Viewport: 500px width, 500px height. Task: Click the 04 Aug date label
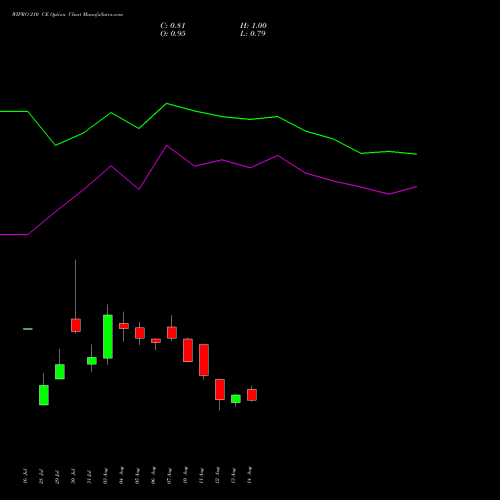(x=121, y=476)
